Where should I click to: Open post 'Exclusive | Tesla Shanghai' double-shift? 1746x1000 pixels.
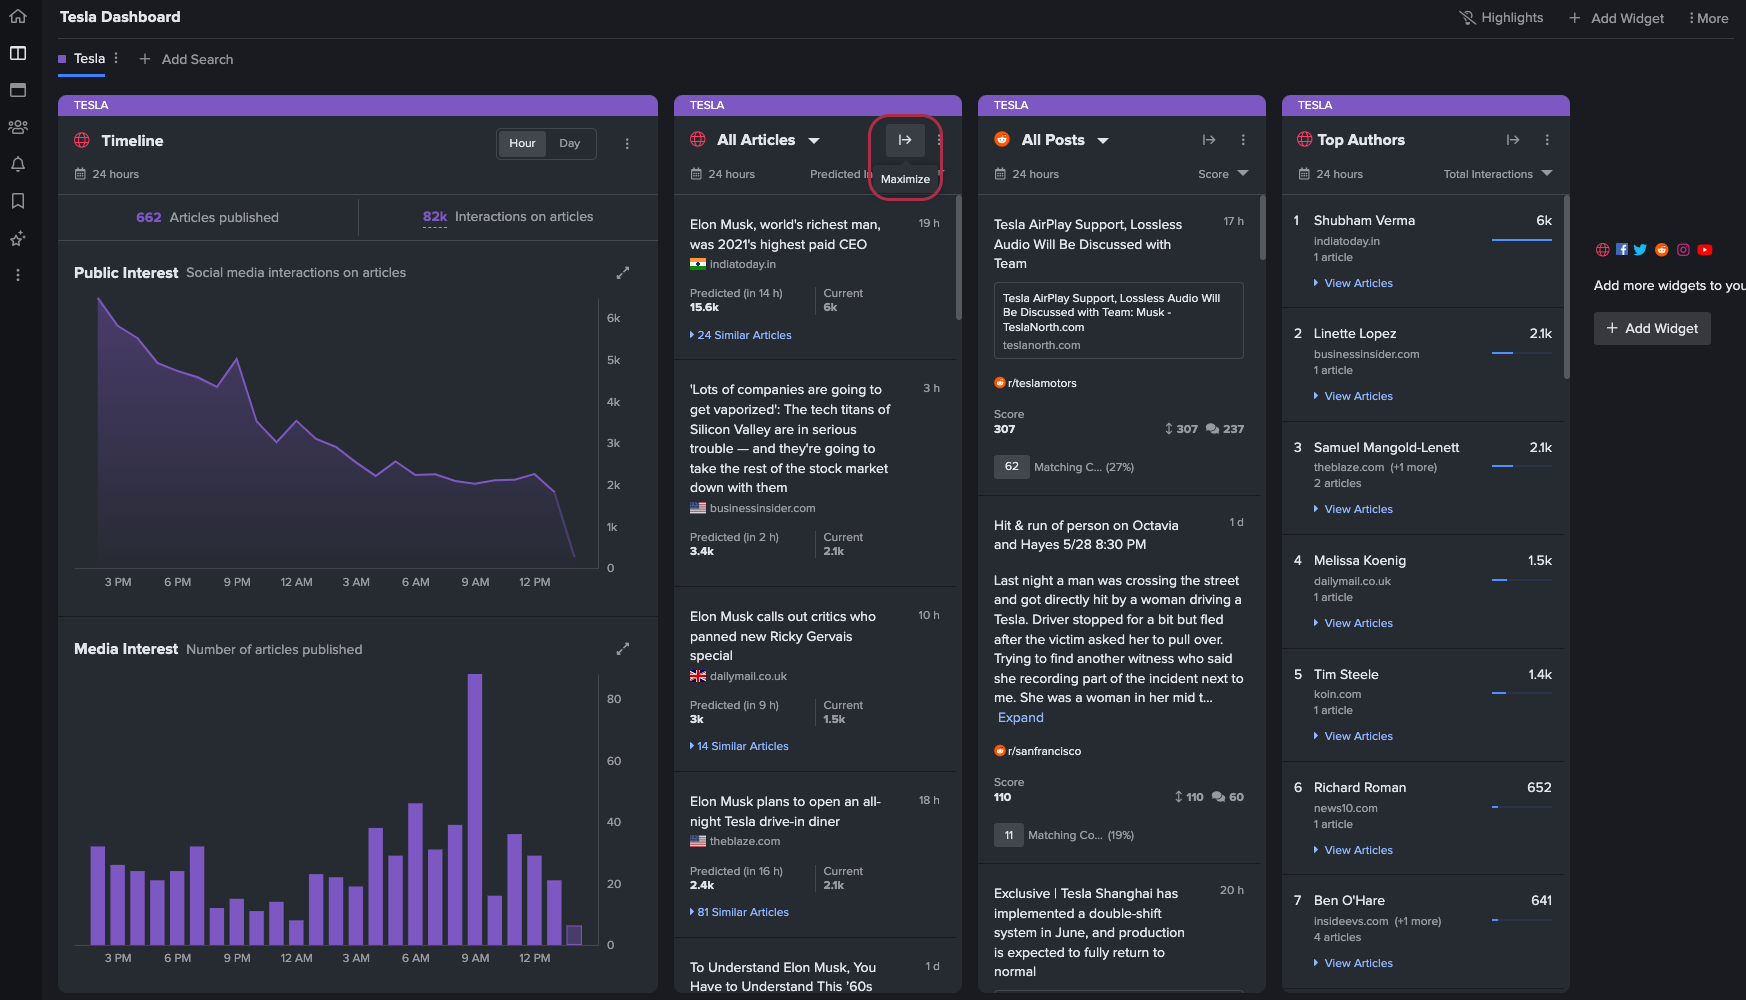1090,932
